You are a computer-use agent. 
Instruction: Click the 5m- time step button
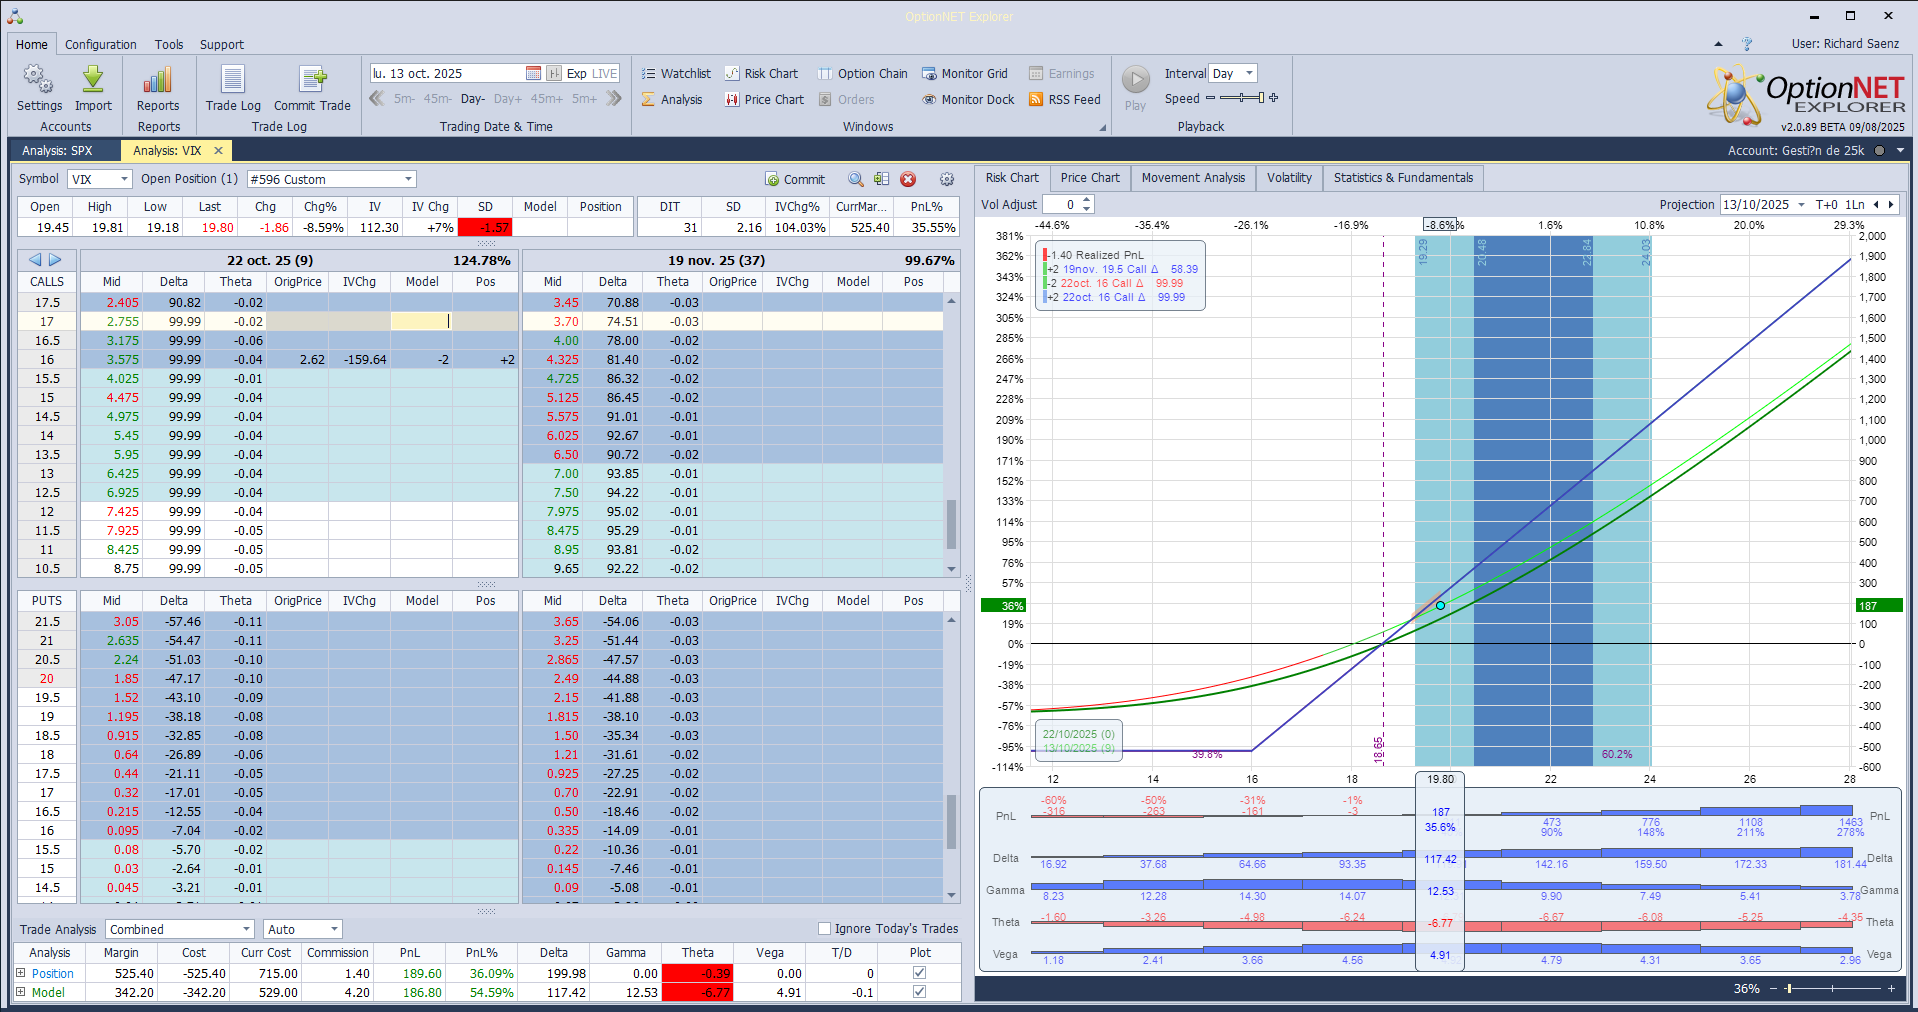pos(404,99)
